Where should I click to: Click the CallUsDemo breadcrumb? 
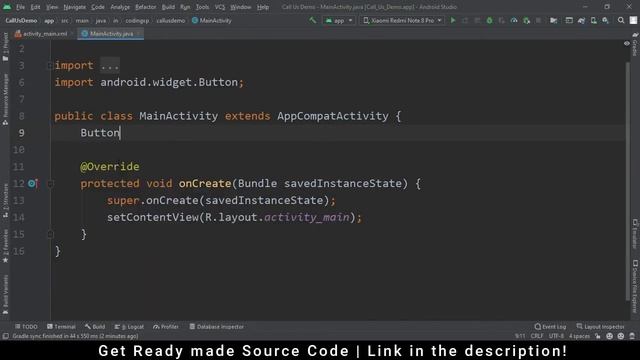[21, 20]
